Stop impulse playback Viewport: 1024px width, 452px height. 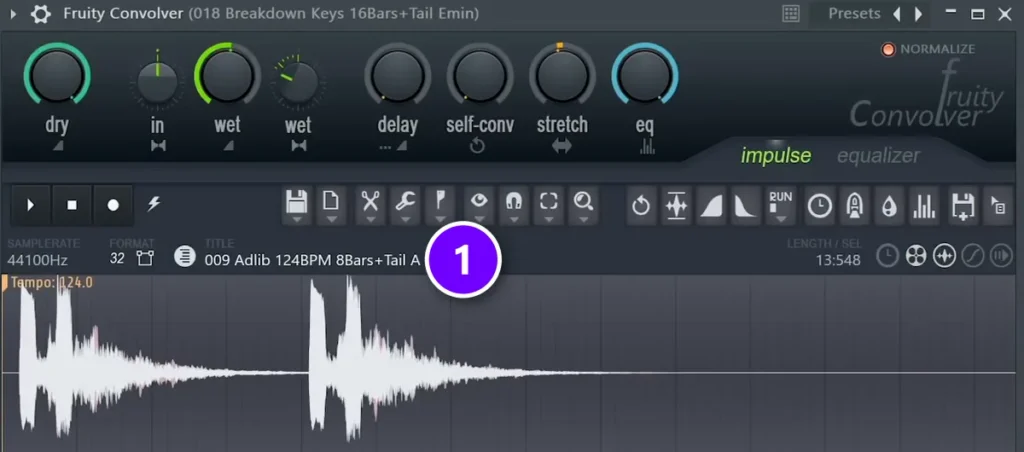[x=72, y=205]
